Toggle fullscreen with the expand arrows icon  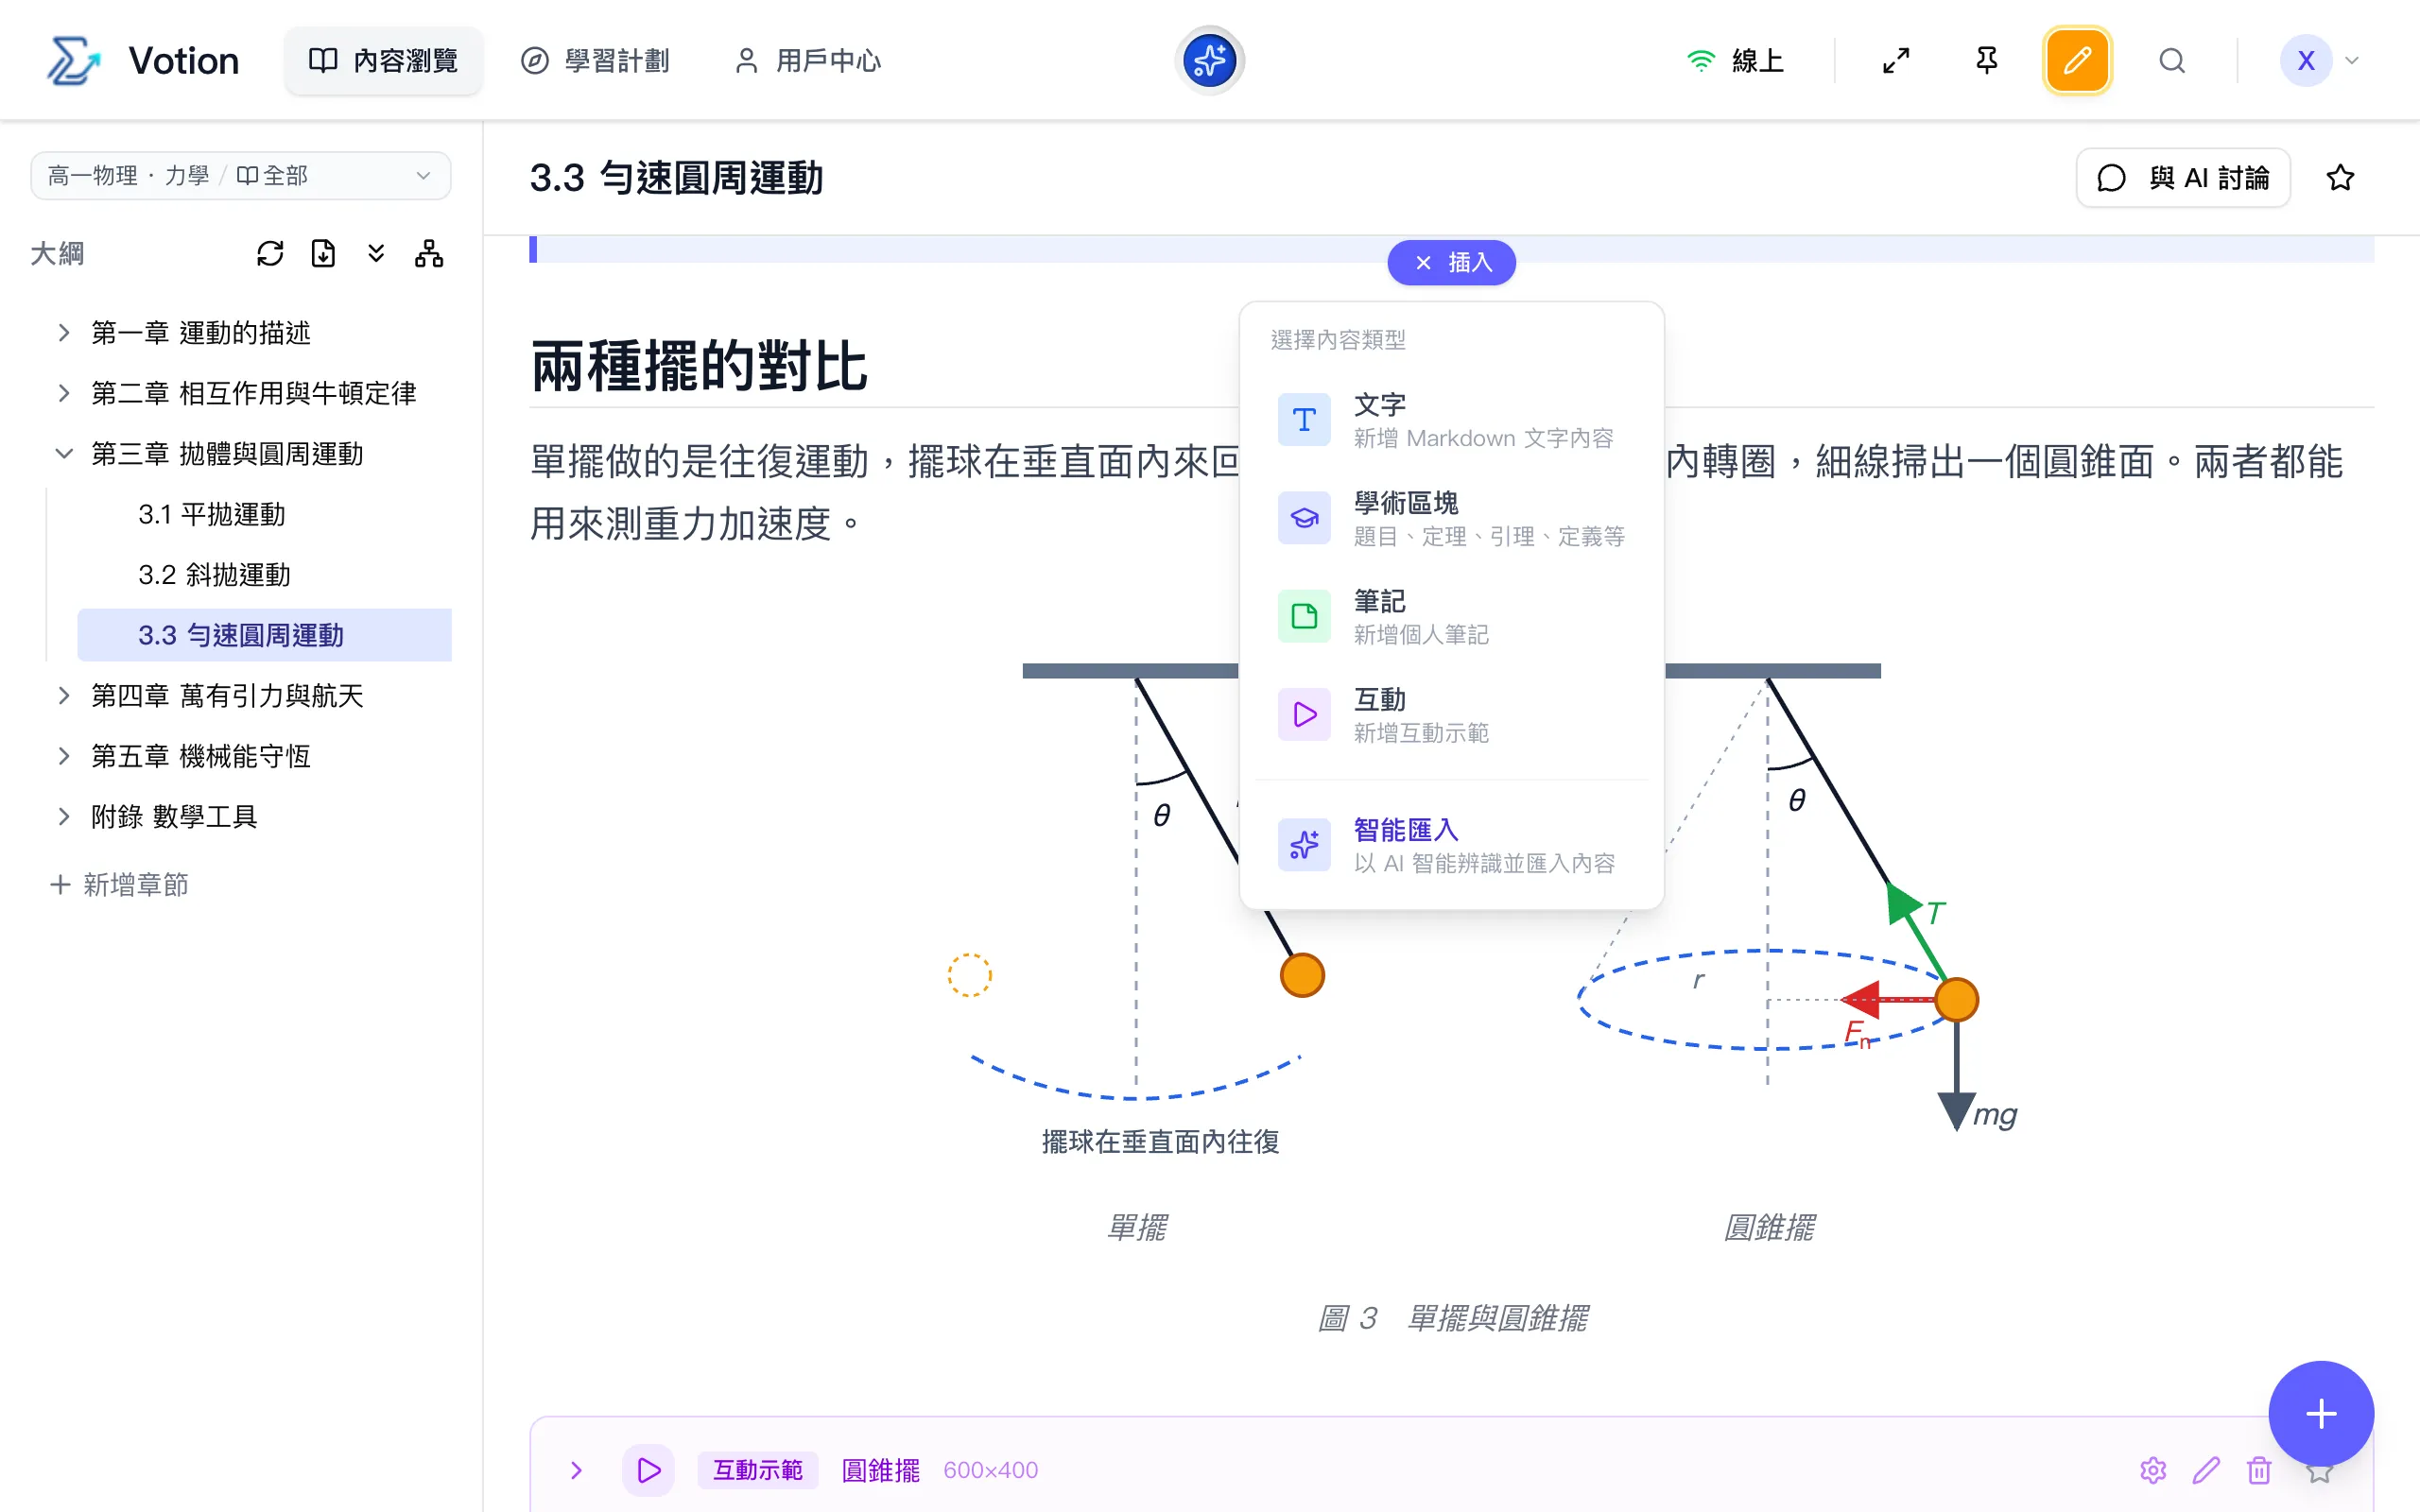point(1895,61)
